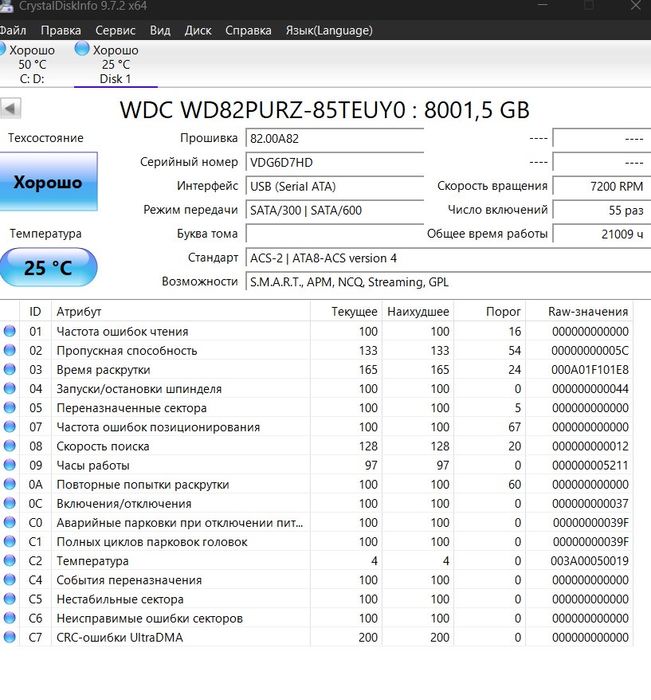Select the Частота ошибок позиционирования row text

pos(158,427)
